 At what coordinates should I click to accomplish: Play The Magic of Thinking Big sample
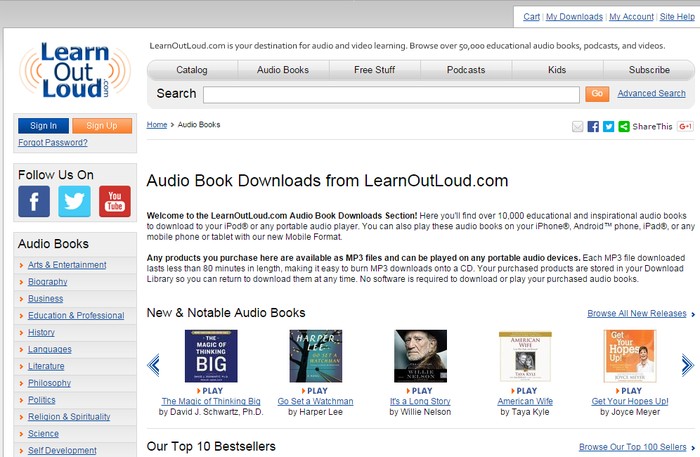[210, 391]
